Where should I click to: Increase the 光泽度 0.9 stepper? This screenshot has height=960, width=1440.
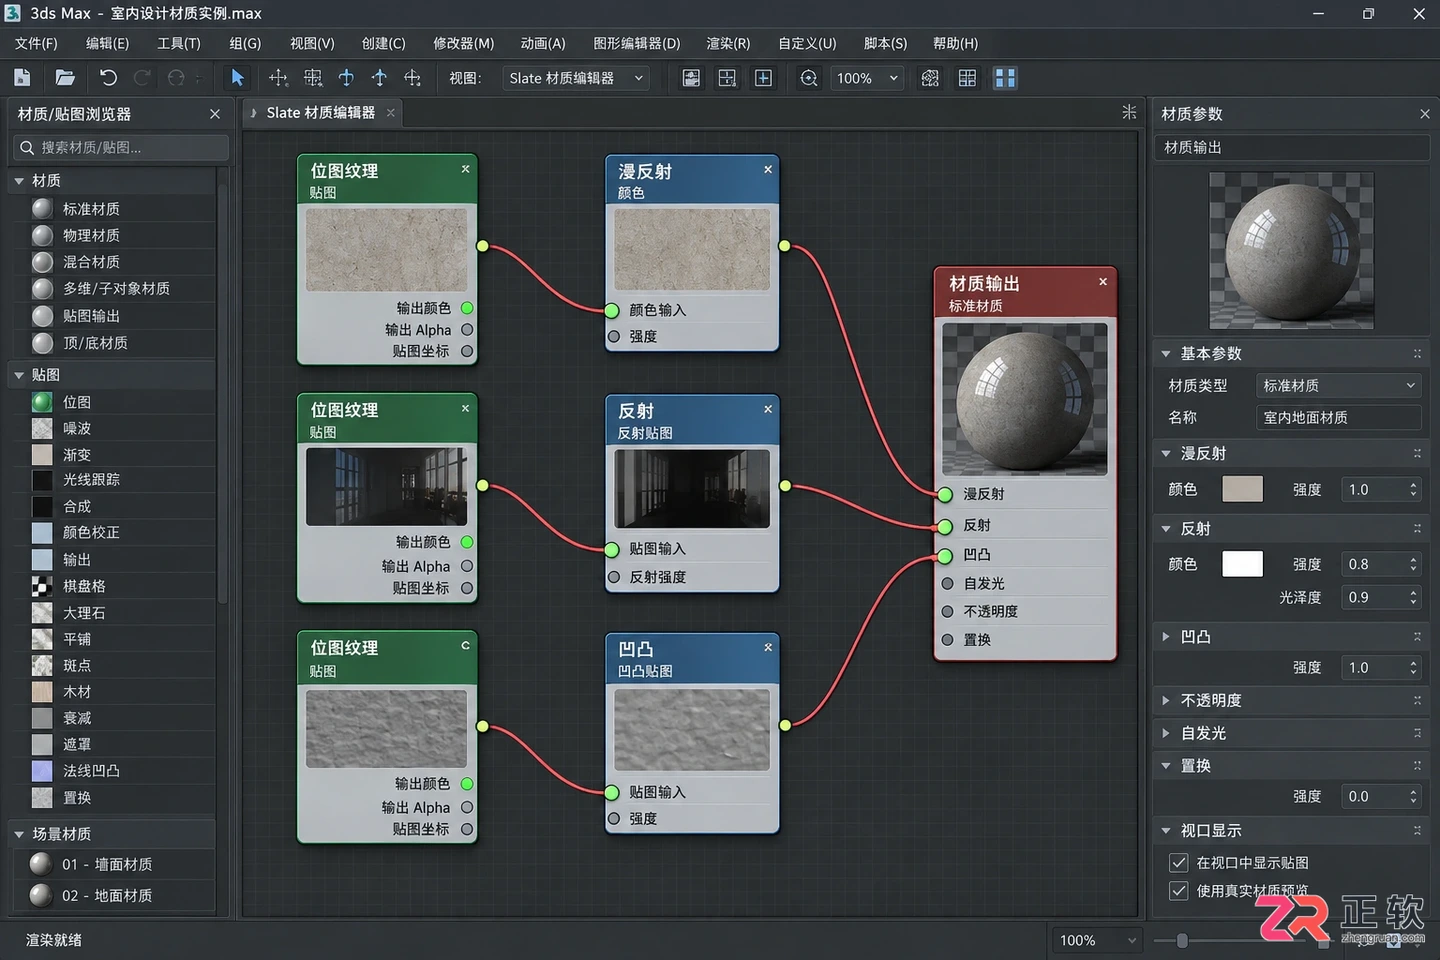[x=1413, y=592]
